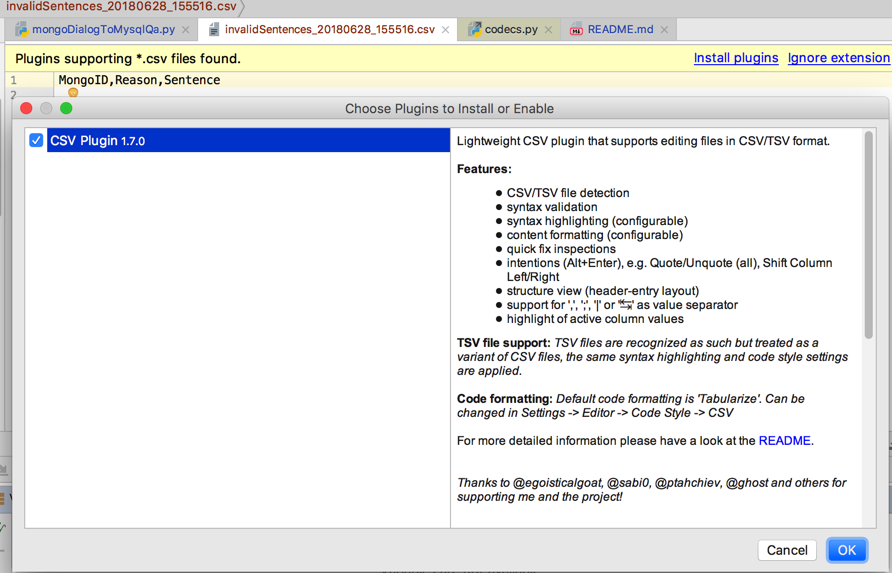Click the 'Code formatting:' label
Image resolution: width=892 pixels, height=573 pixels.
pyautogui.click(x=505, y=399)
